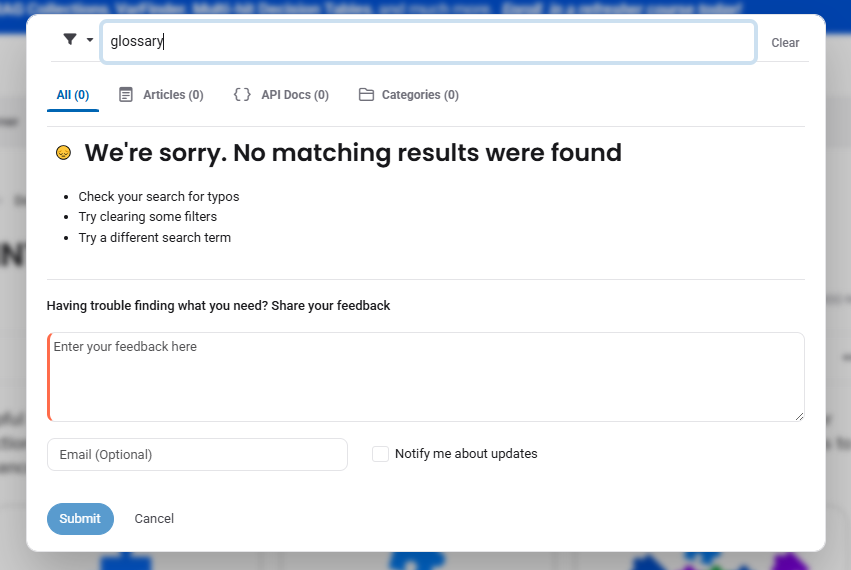Click the No matching results heading
The image size is (851, 570).
(353, 153)
